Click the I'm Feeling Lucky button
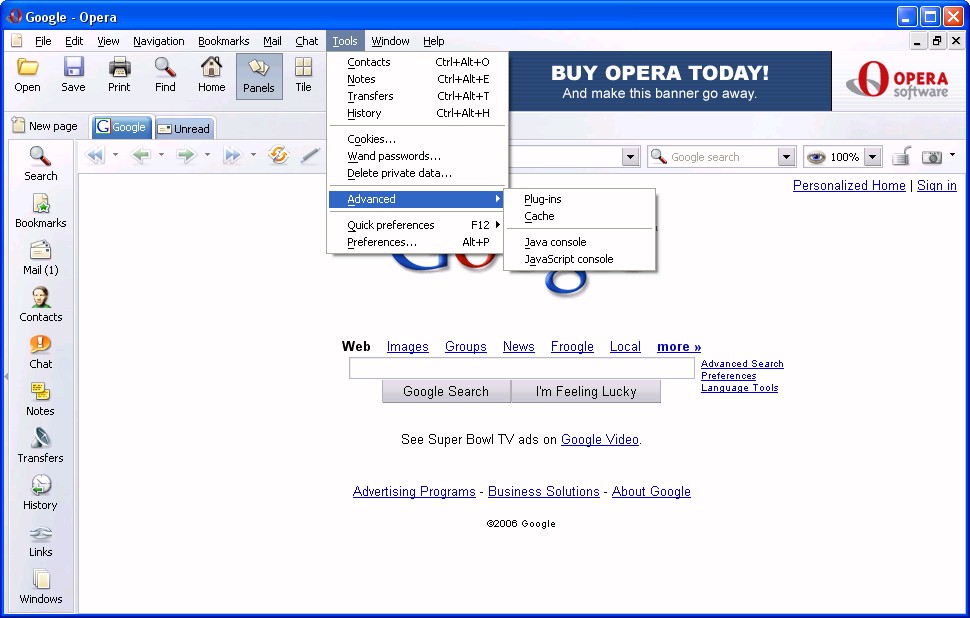The image size is (970, 618). pos(586,392)
